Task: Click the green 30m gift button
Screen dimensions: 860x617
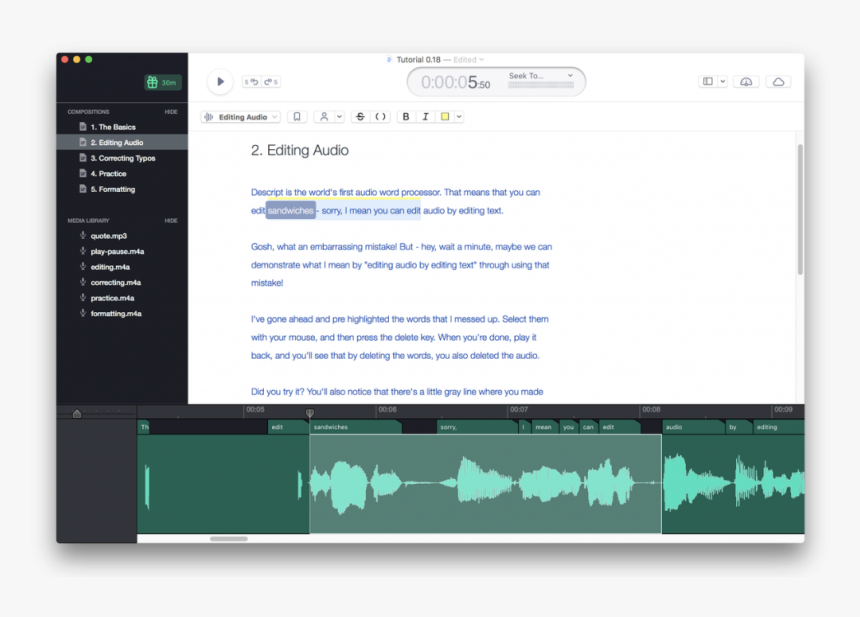Action: point(164,82)
